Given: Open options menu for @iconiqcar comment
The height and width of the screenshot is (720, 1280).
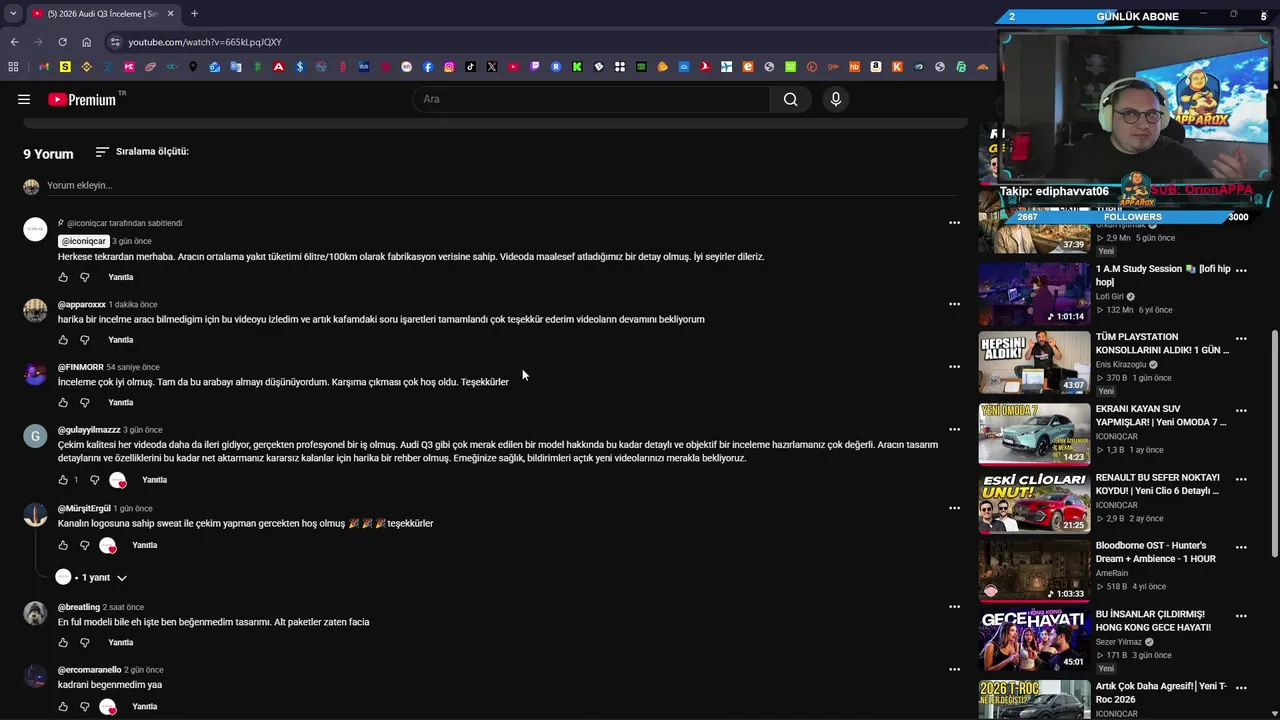Looking at the screenshot, I should [x=954, y=223].
